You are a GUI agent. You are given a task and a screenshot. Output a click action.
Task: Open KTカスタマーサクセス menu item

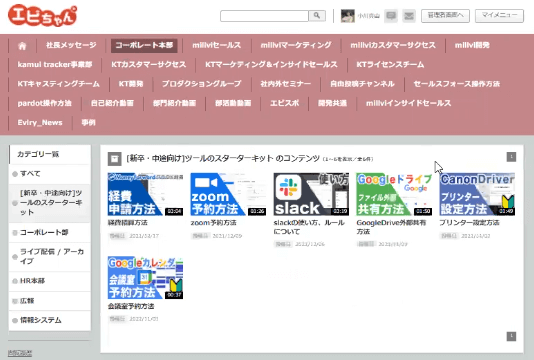(148, 65)
